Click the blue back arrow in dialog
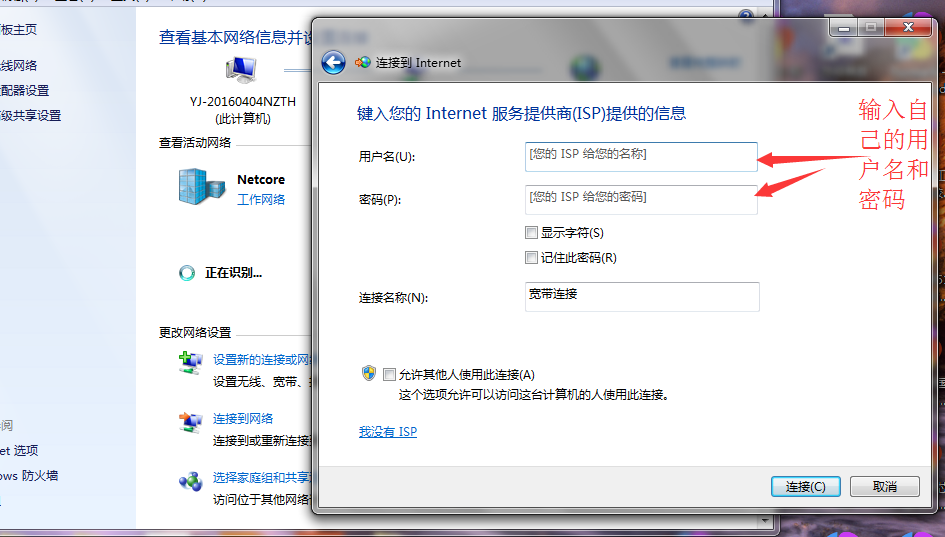Image resolution: width=945 pixels, height=537 pixels. click(333, 62)
